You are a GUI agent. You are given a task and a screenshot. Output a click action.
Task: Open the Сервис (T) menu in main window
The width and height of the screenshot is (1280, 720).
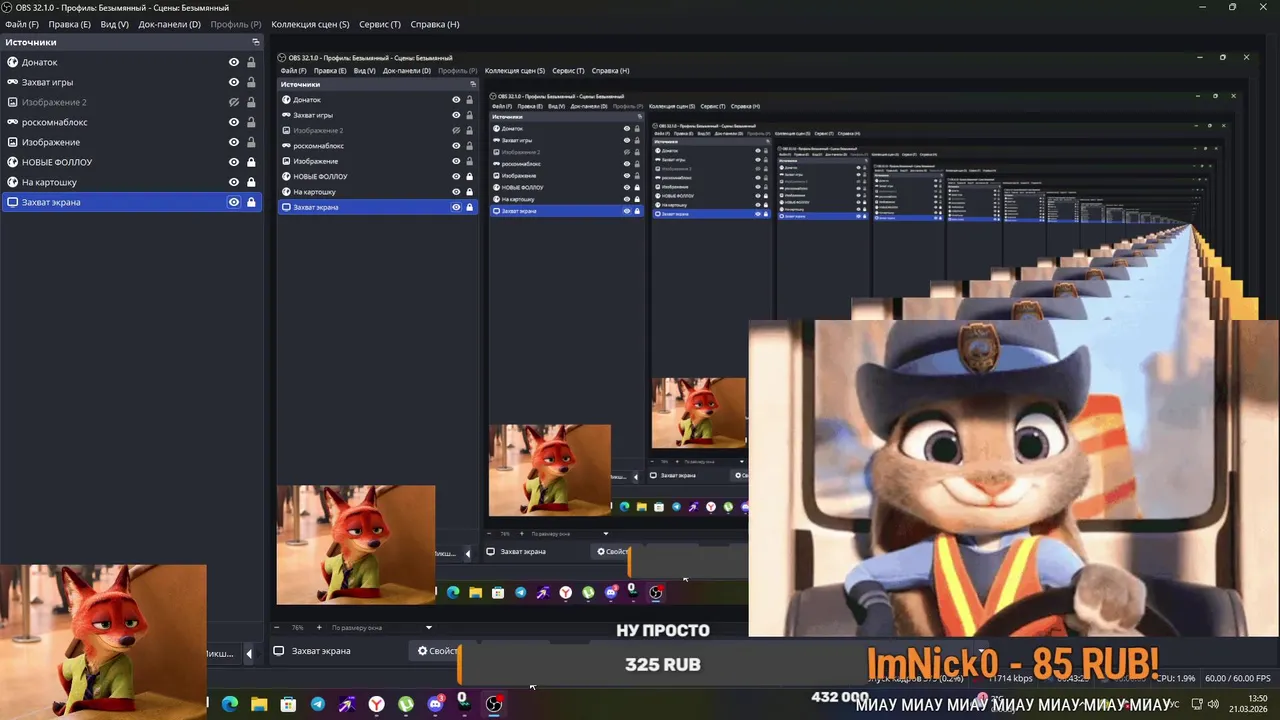[x=380, y=24]
